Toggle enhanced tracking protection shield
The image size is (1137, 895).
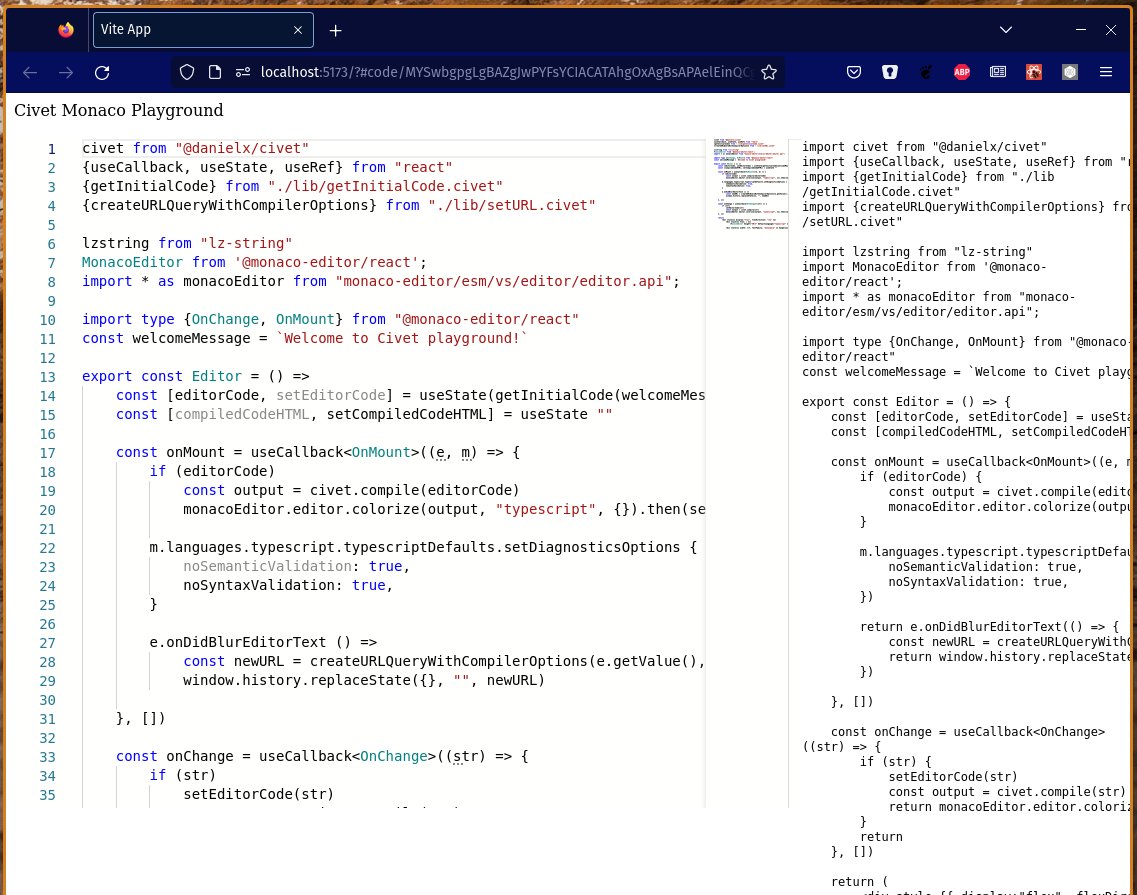tap(187, 72)
